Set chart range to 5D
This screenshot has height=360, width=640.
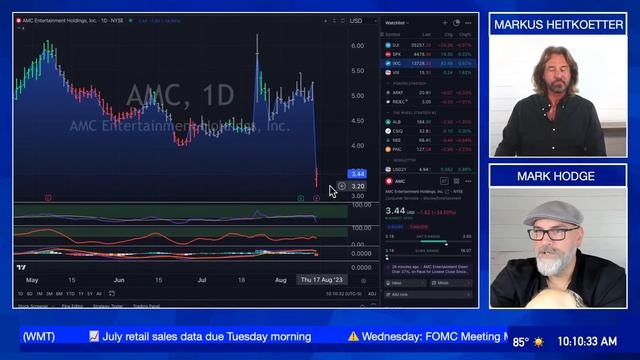click(x=29, y=293)
